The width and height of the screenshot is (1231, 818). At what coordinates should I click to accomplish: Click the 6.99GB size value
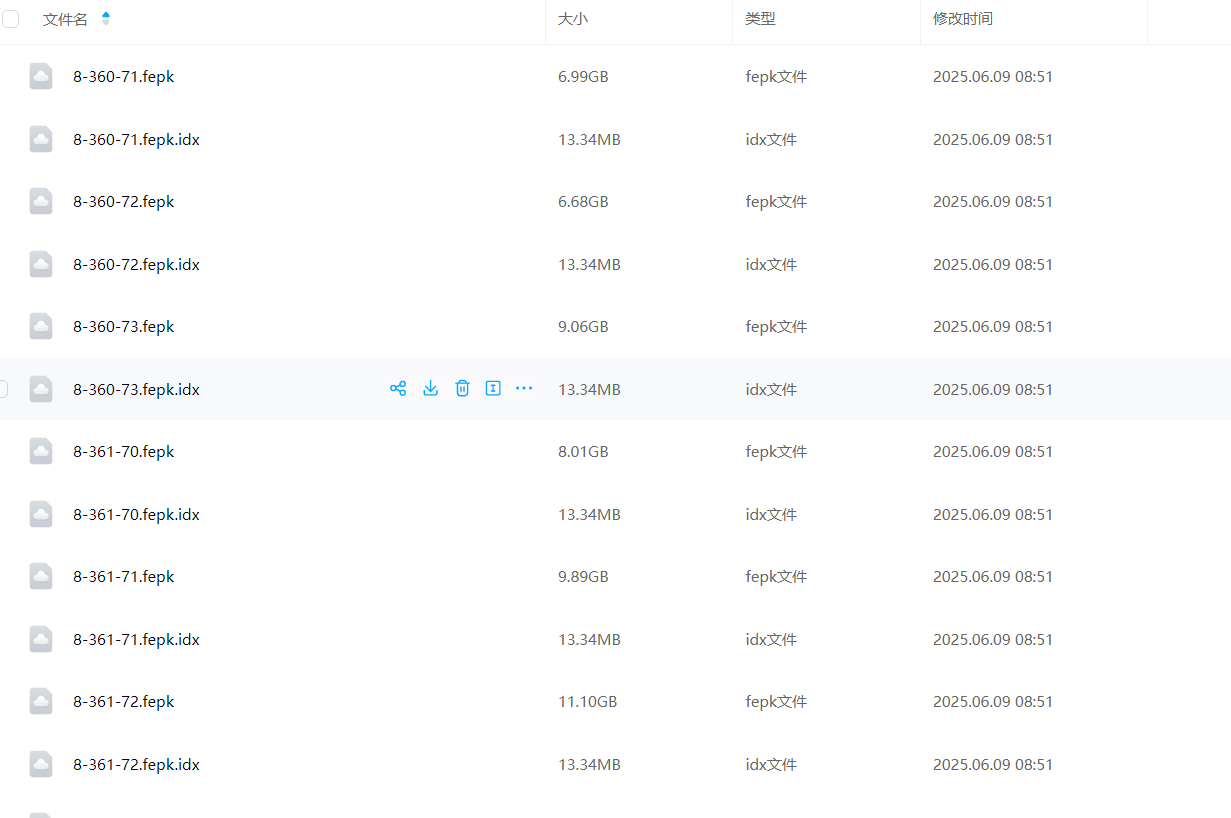click(583, 76)
